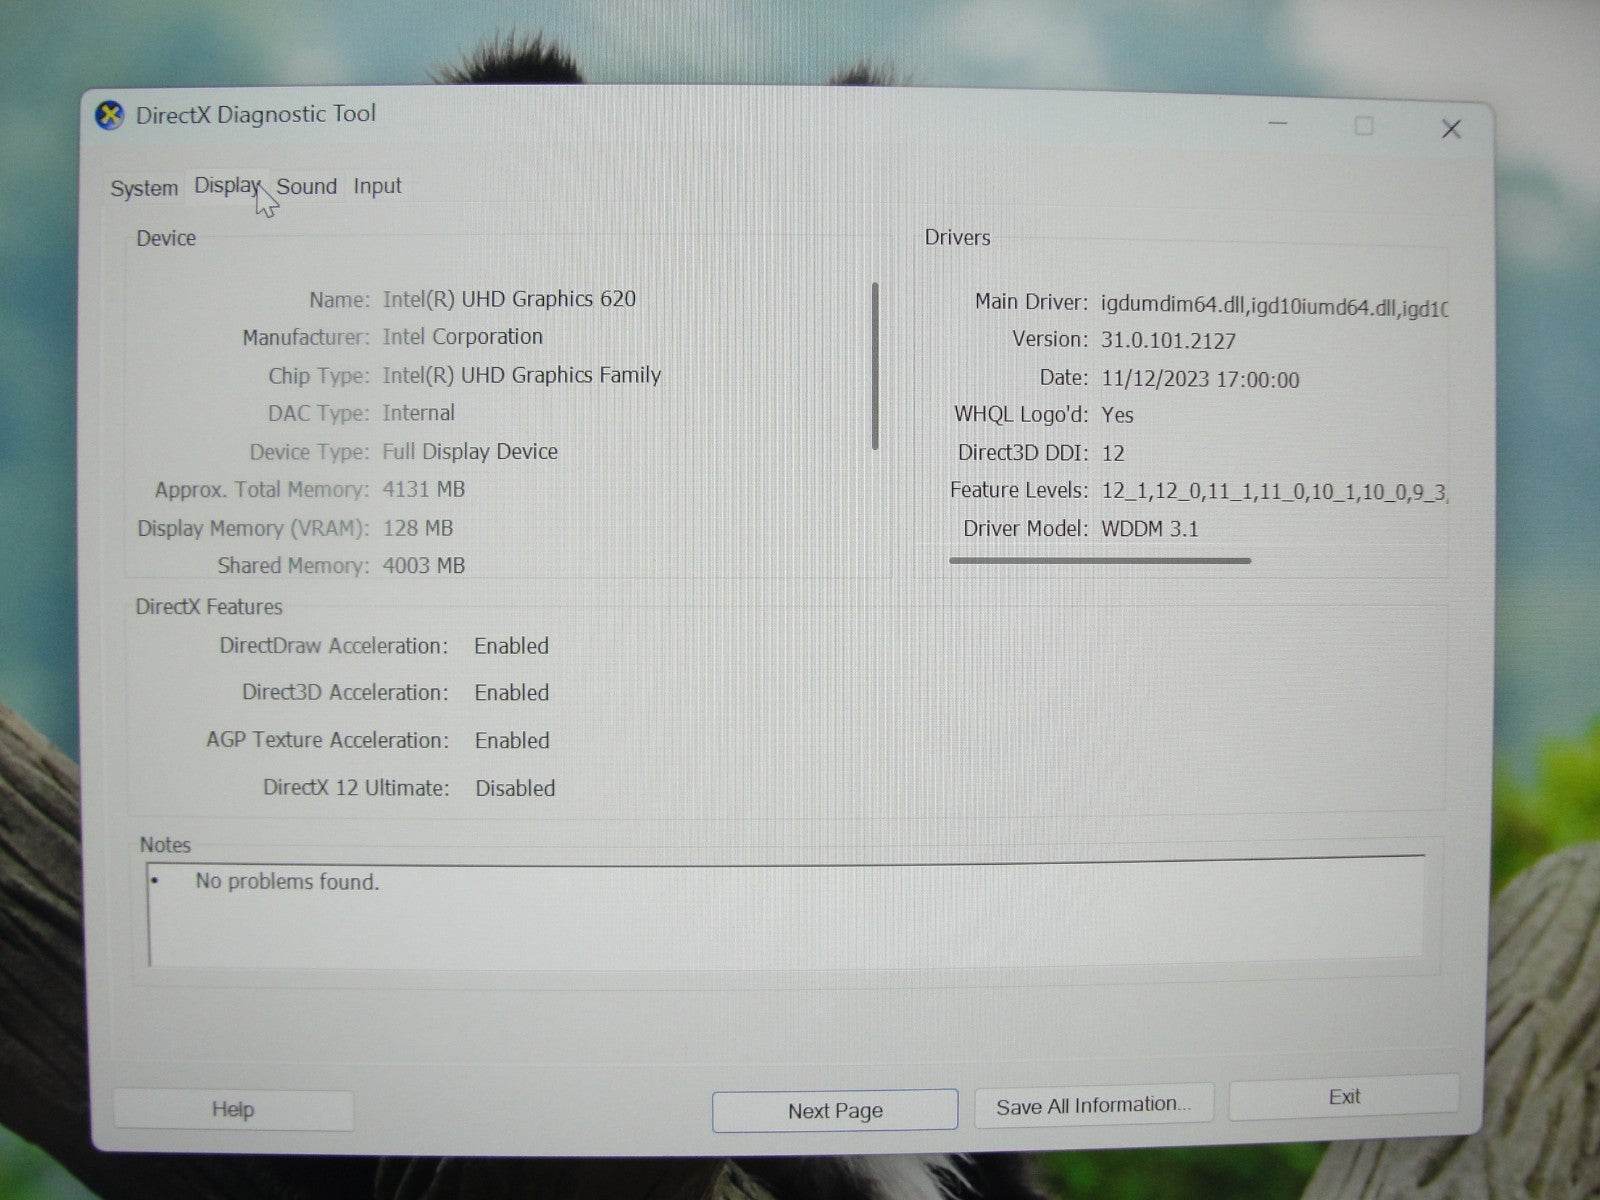This screenshot has width=1600, height=1200.
Task: Click the DirectX Diagnostic Tool title bar icon
Action: point(110,114)
